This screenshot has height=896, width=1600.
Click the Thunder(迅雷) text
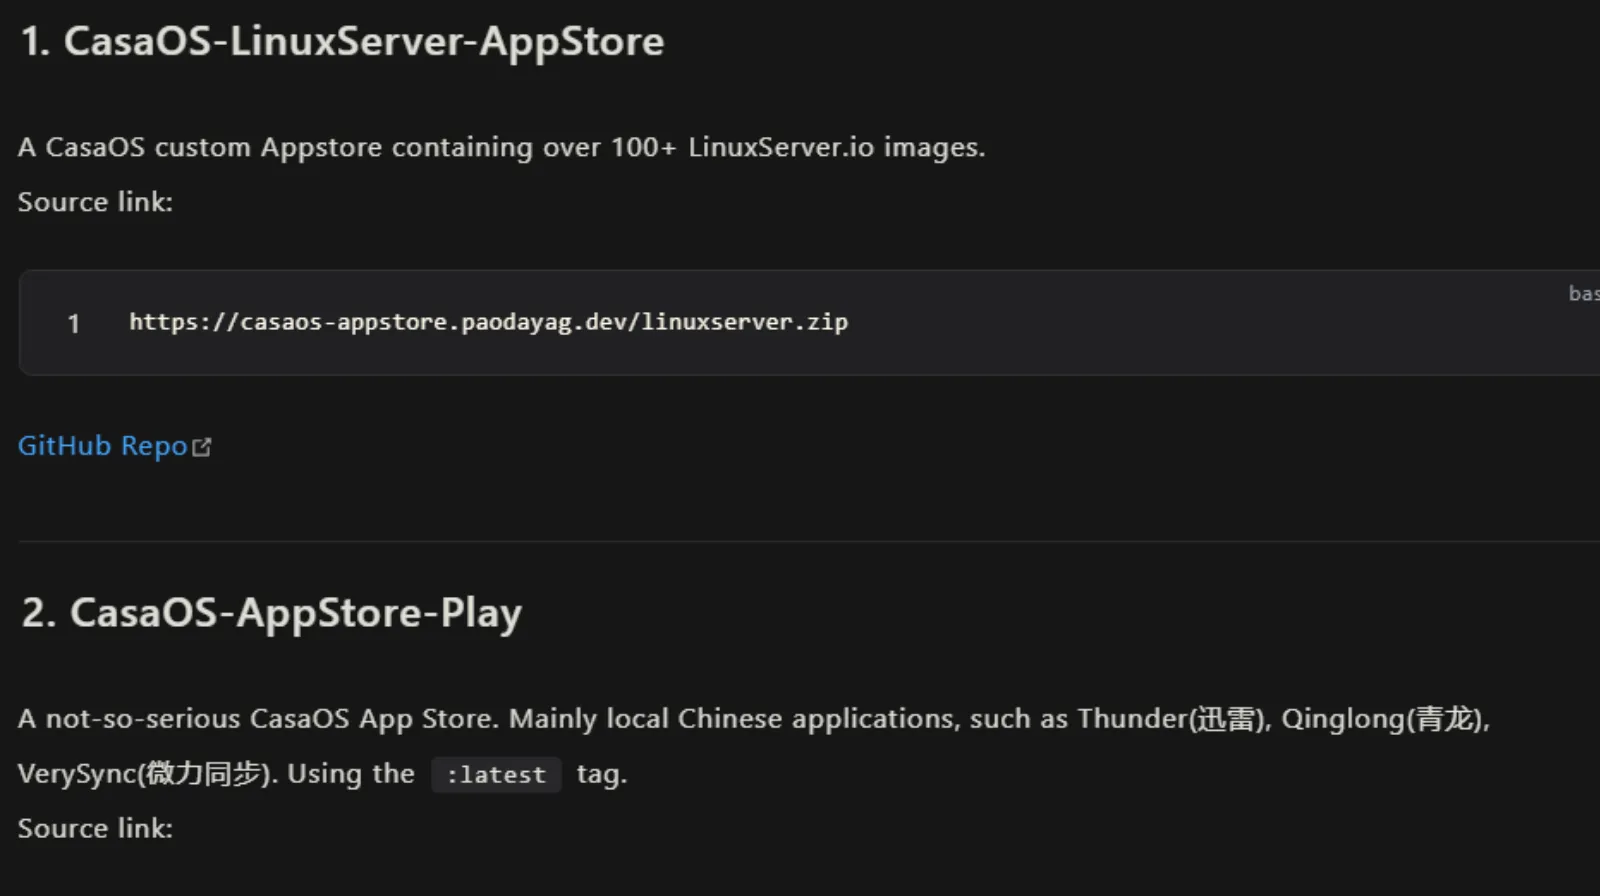click(x=1172, y=719)
